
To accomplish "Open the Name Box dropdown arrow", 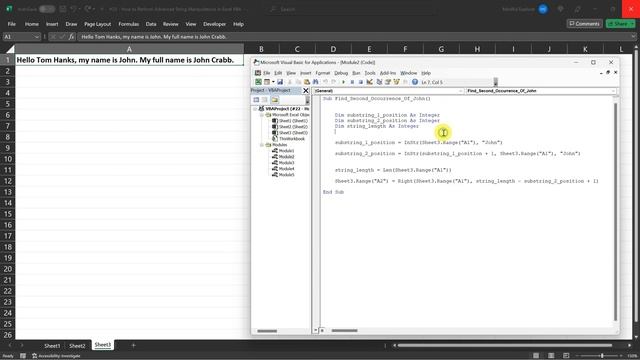I will tap(36, 37).
